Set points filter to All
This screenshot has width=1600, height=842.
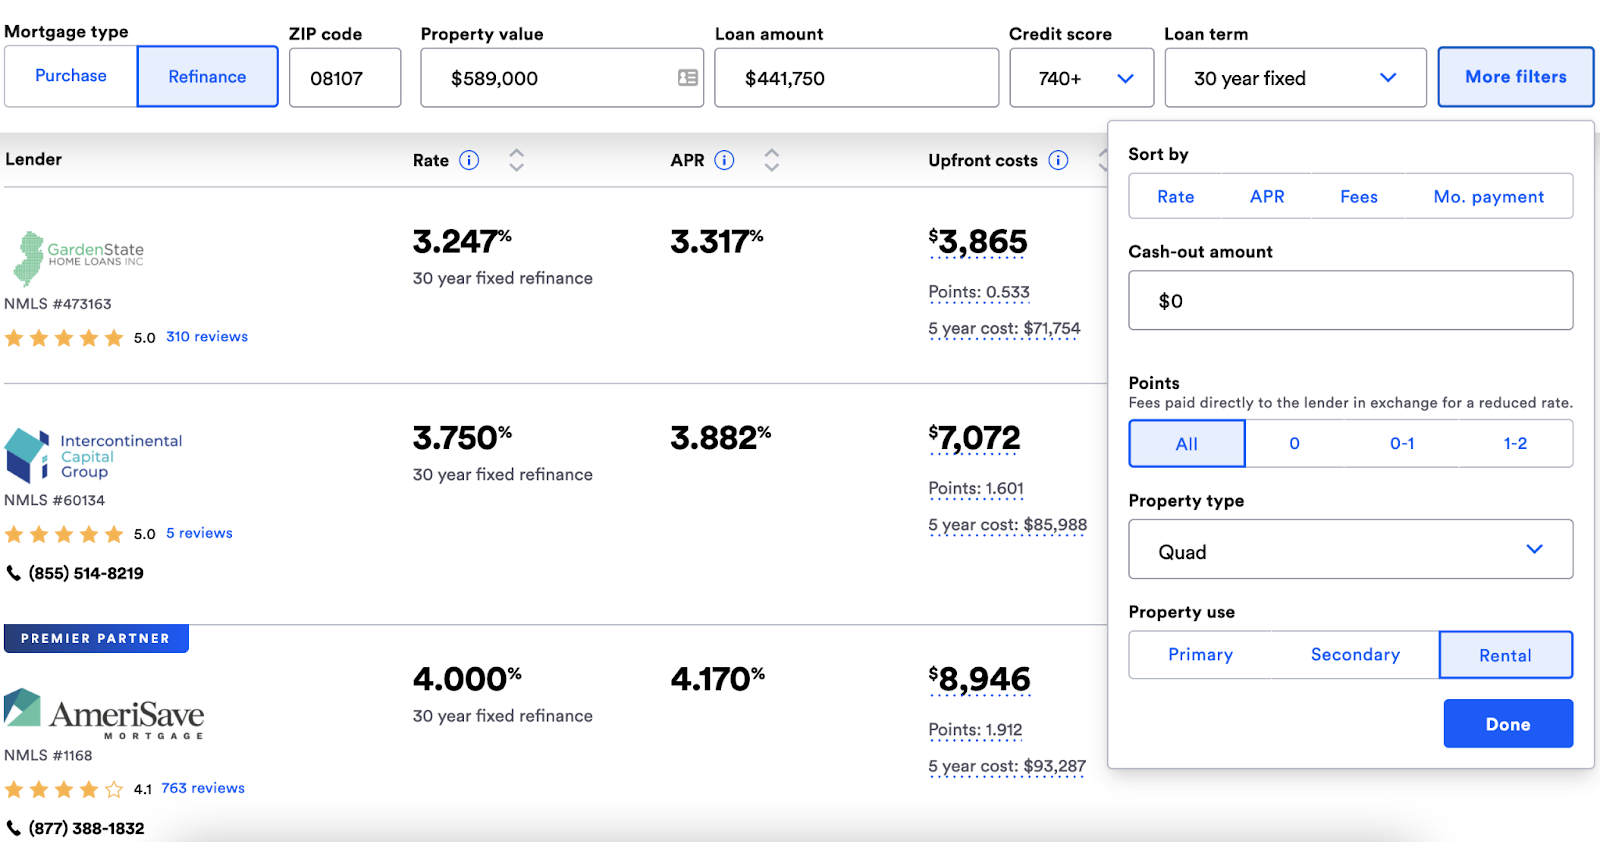(x=1187, y=443)
